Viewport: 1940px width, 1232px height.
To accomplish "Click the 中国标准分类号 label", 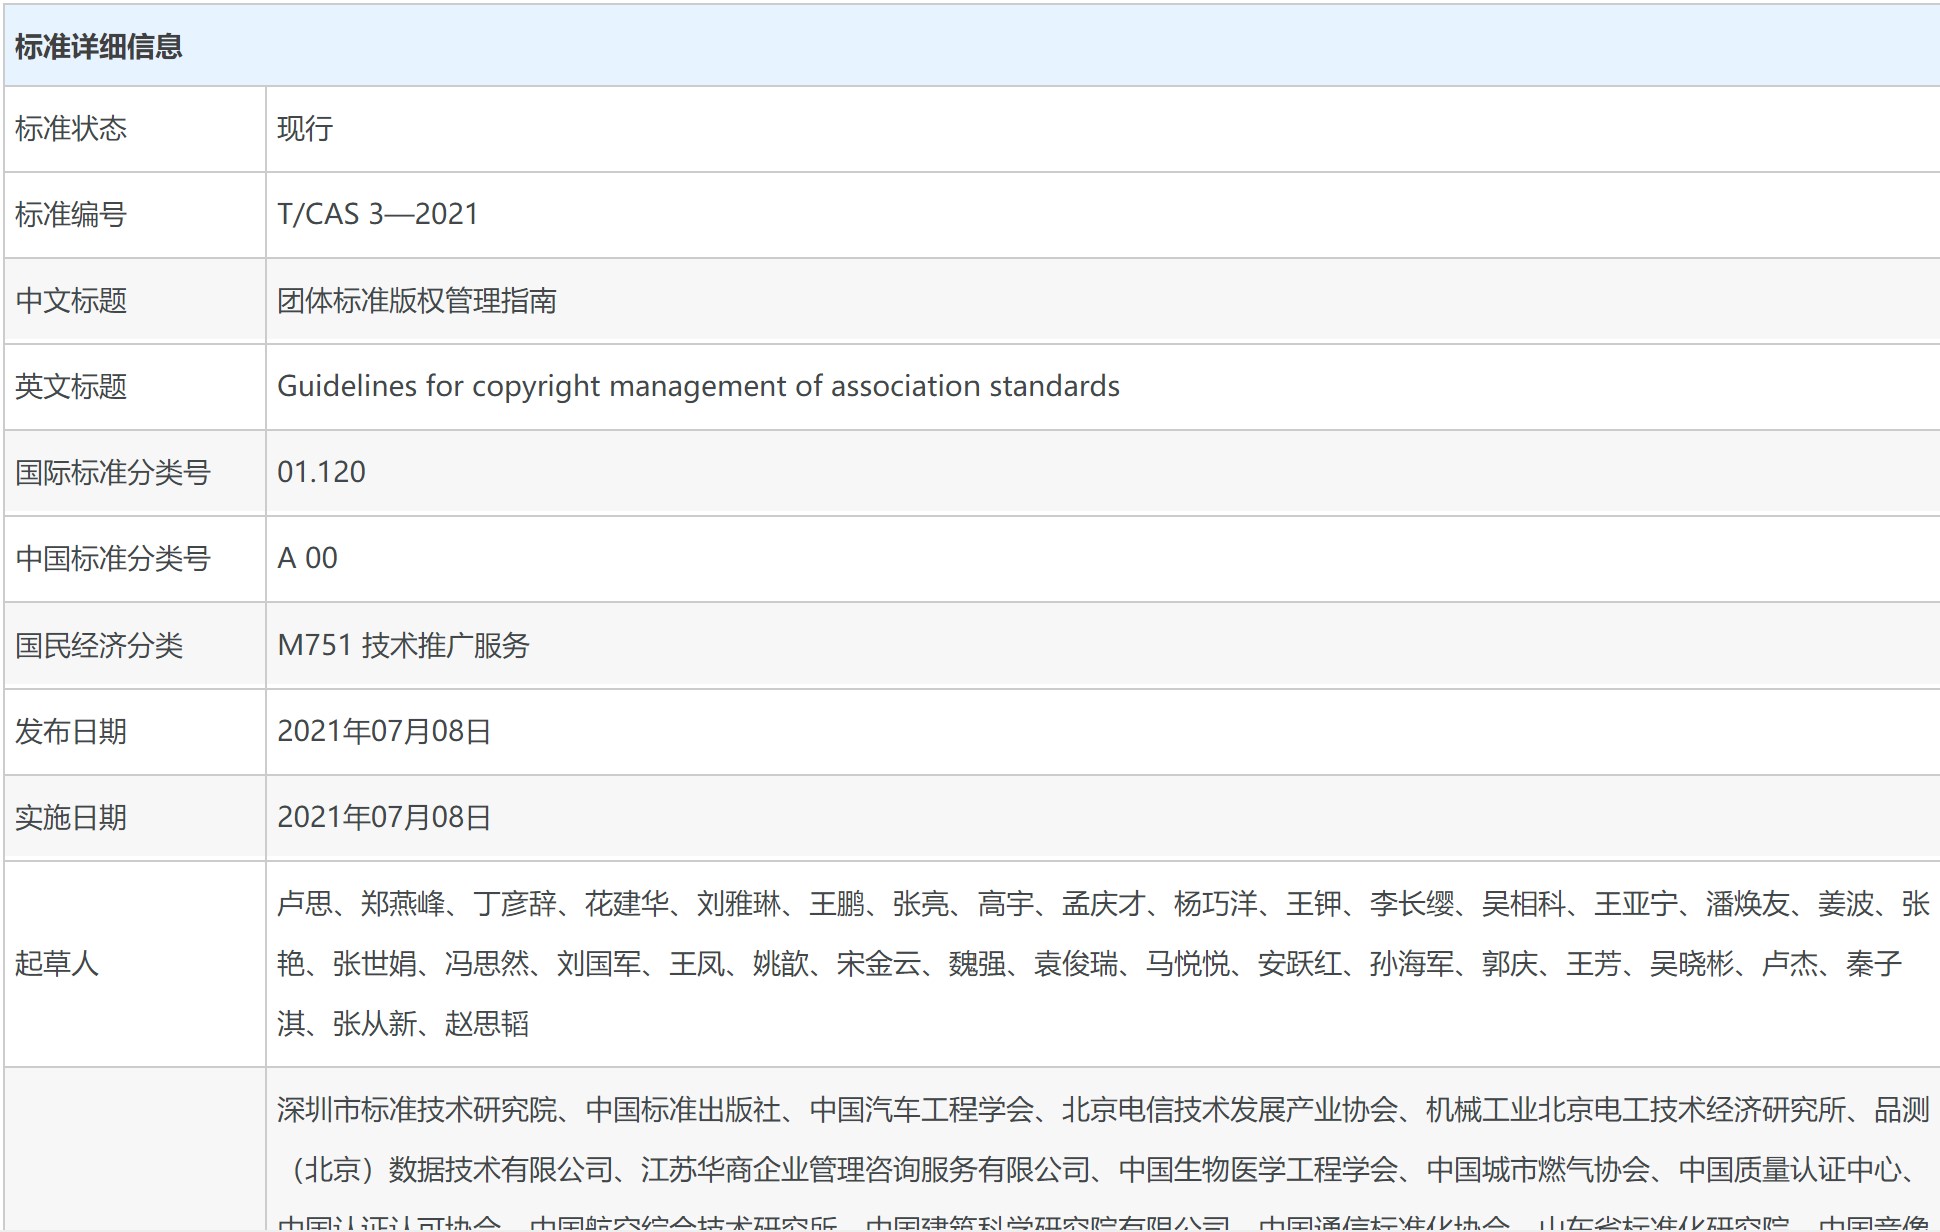I will point(113,559).
